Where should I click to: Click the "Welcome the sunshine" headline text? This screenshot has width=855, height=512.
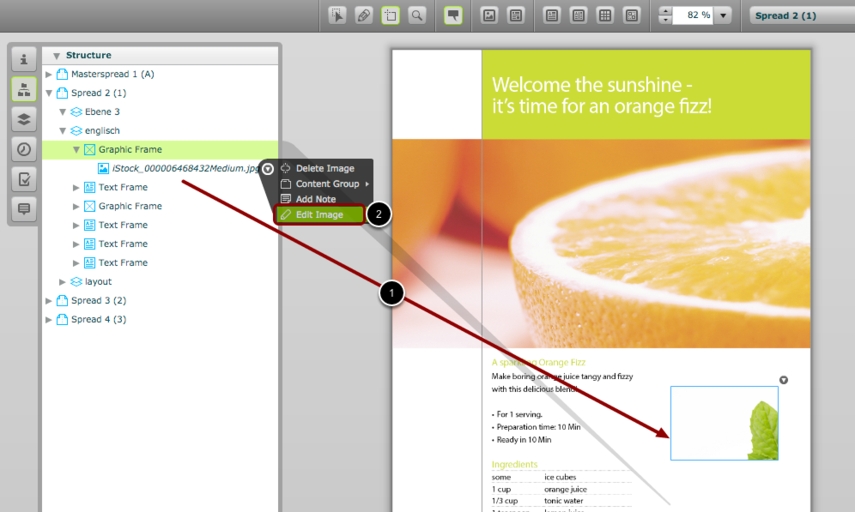click(x=601, y=95)
